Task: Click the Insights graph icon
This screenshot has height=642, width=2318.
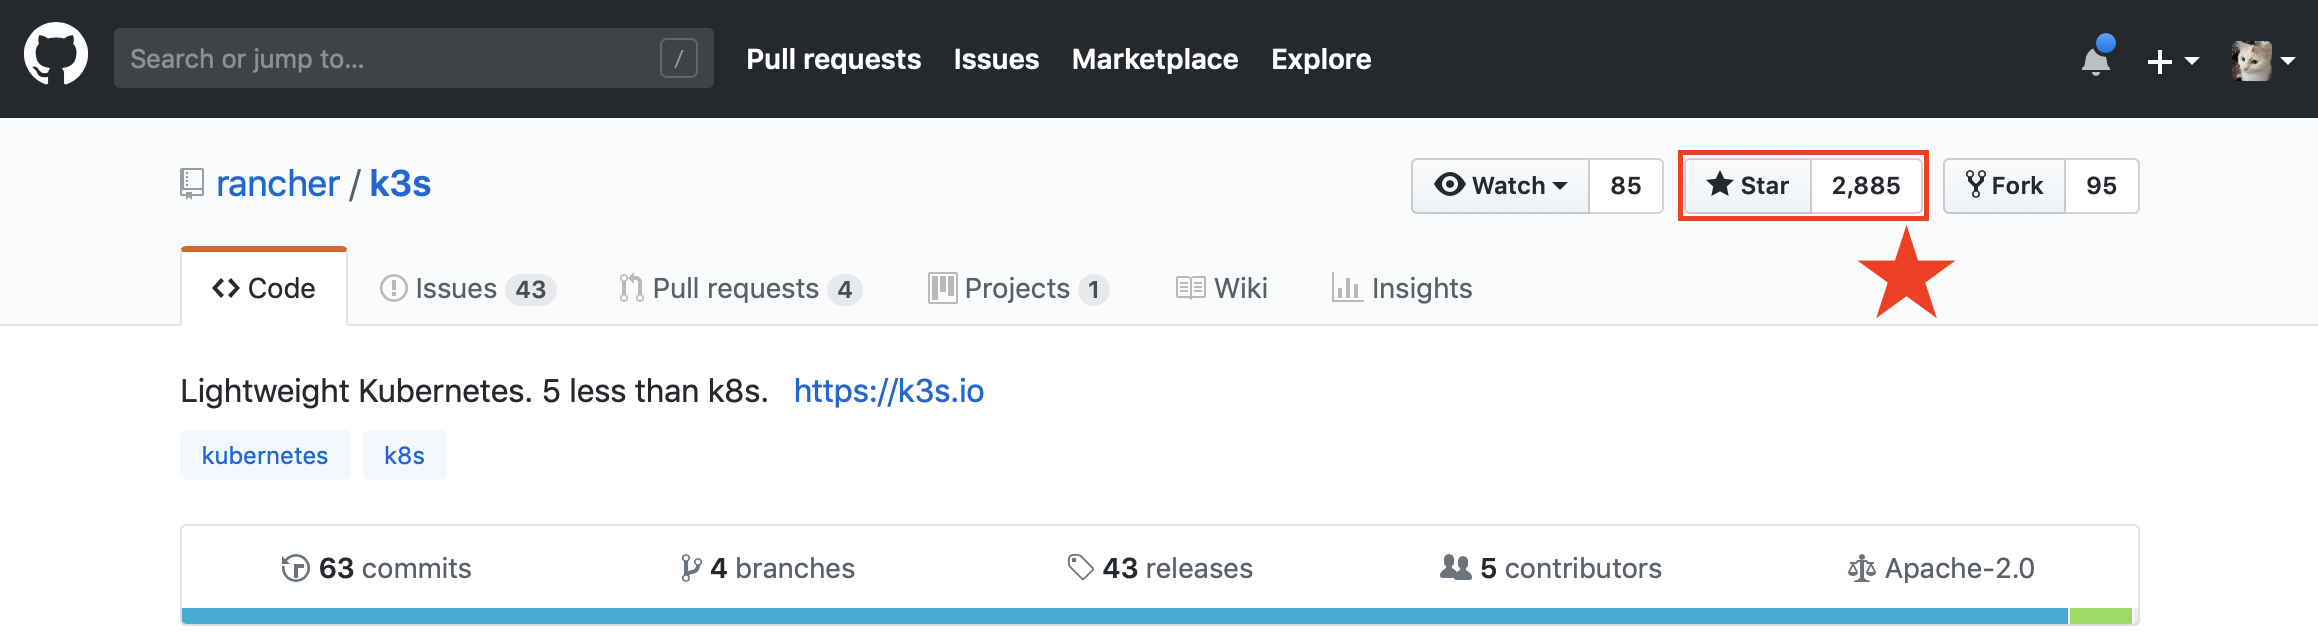Action: click(1347, 288)
